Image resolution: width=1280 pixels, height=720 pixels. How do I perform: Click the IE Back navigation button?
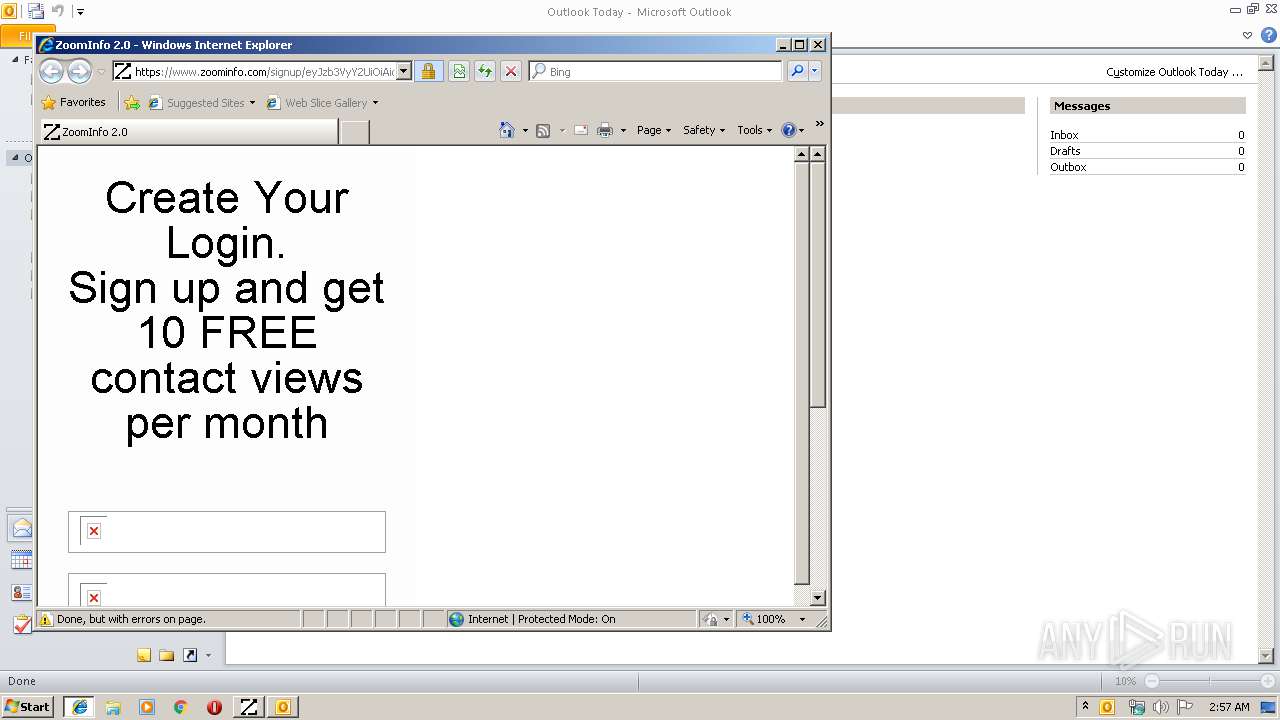(51, 71)
